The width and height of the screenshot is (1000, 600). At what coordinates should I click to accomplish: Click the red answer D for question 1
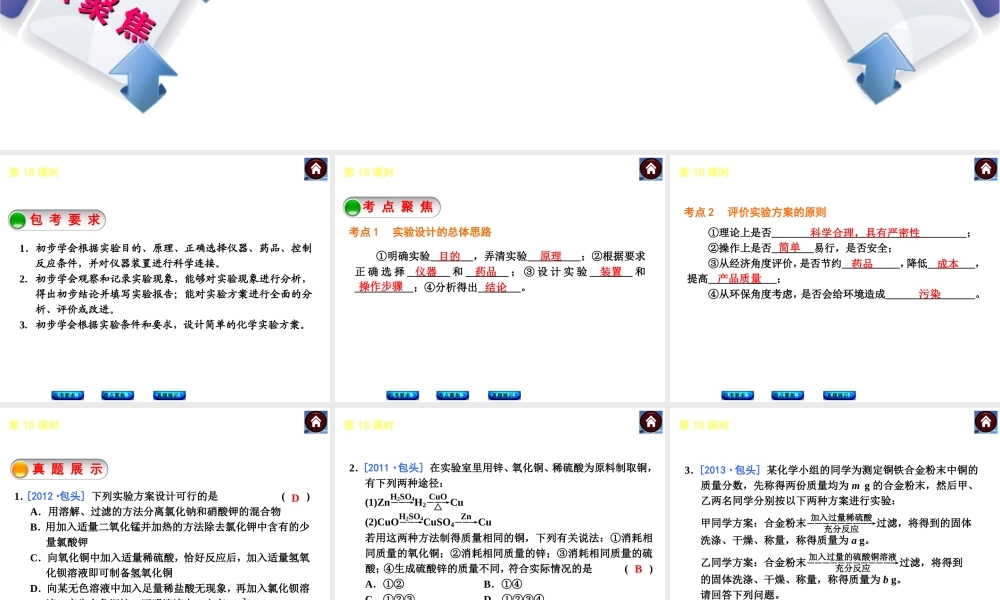[295, 497]
